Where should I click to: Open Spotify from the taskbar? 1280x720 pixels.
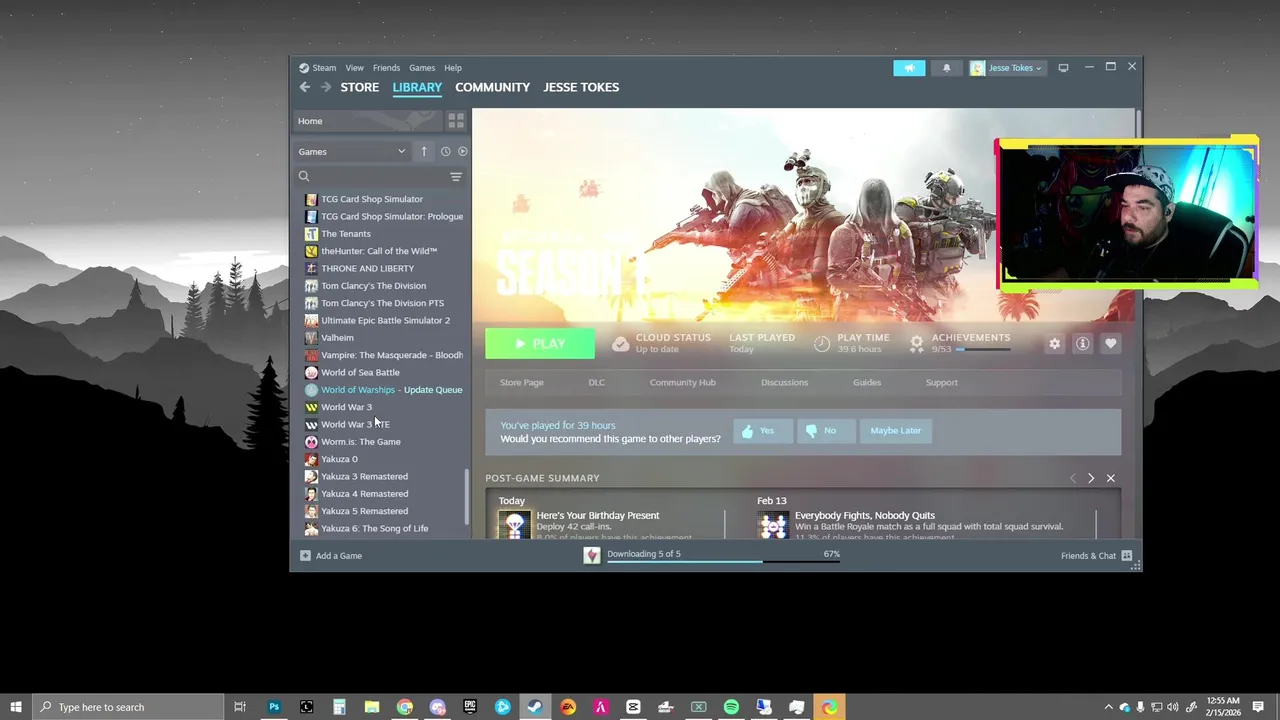(731, 707)
